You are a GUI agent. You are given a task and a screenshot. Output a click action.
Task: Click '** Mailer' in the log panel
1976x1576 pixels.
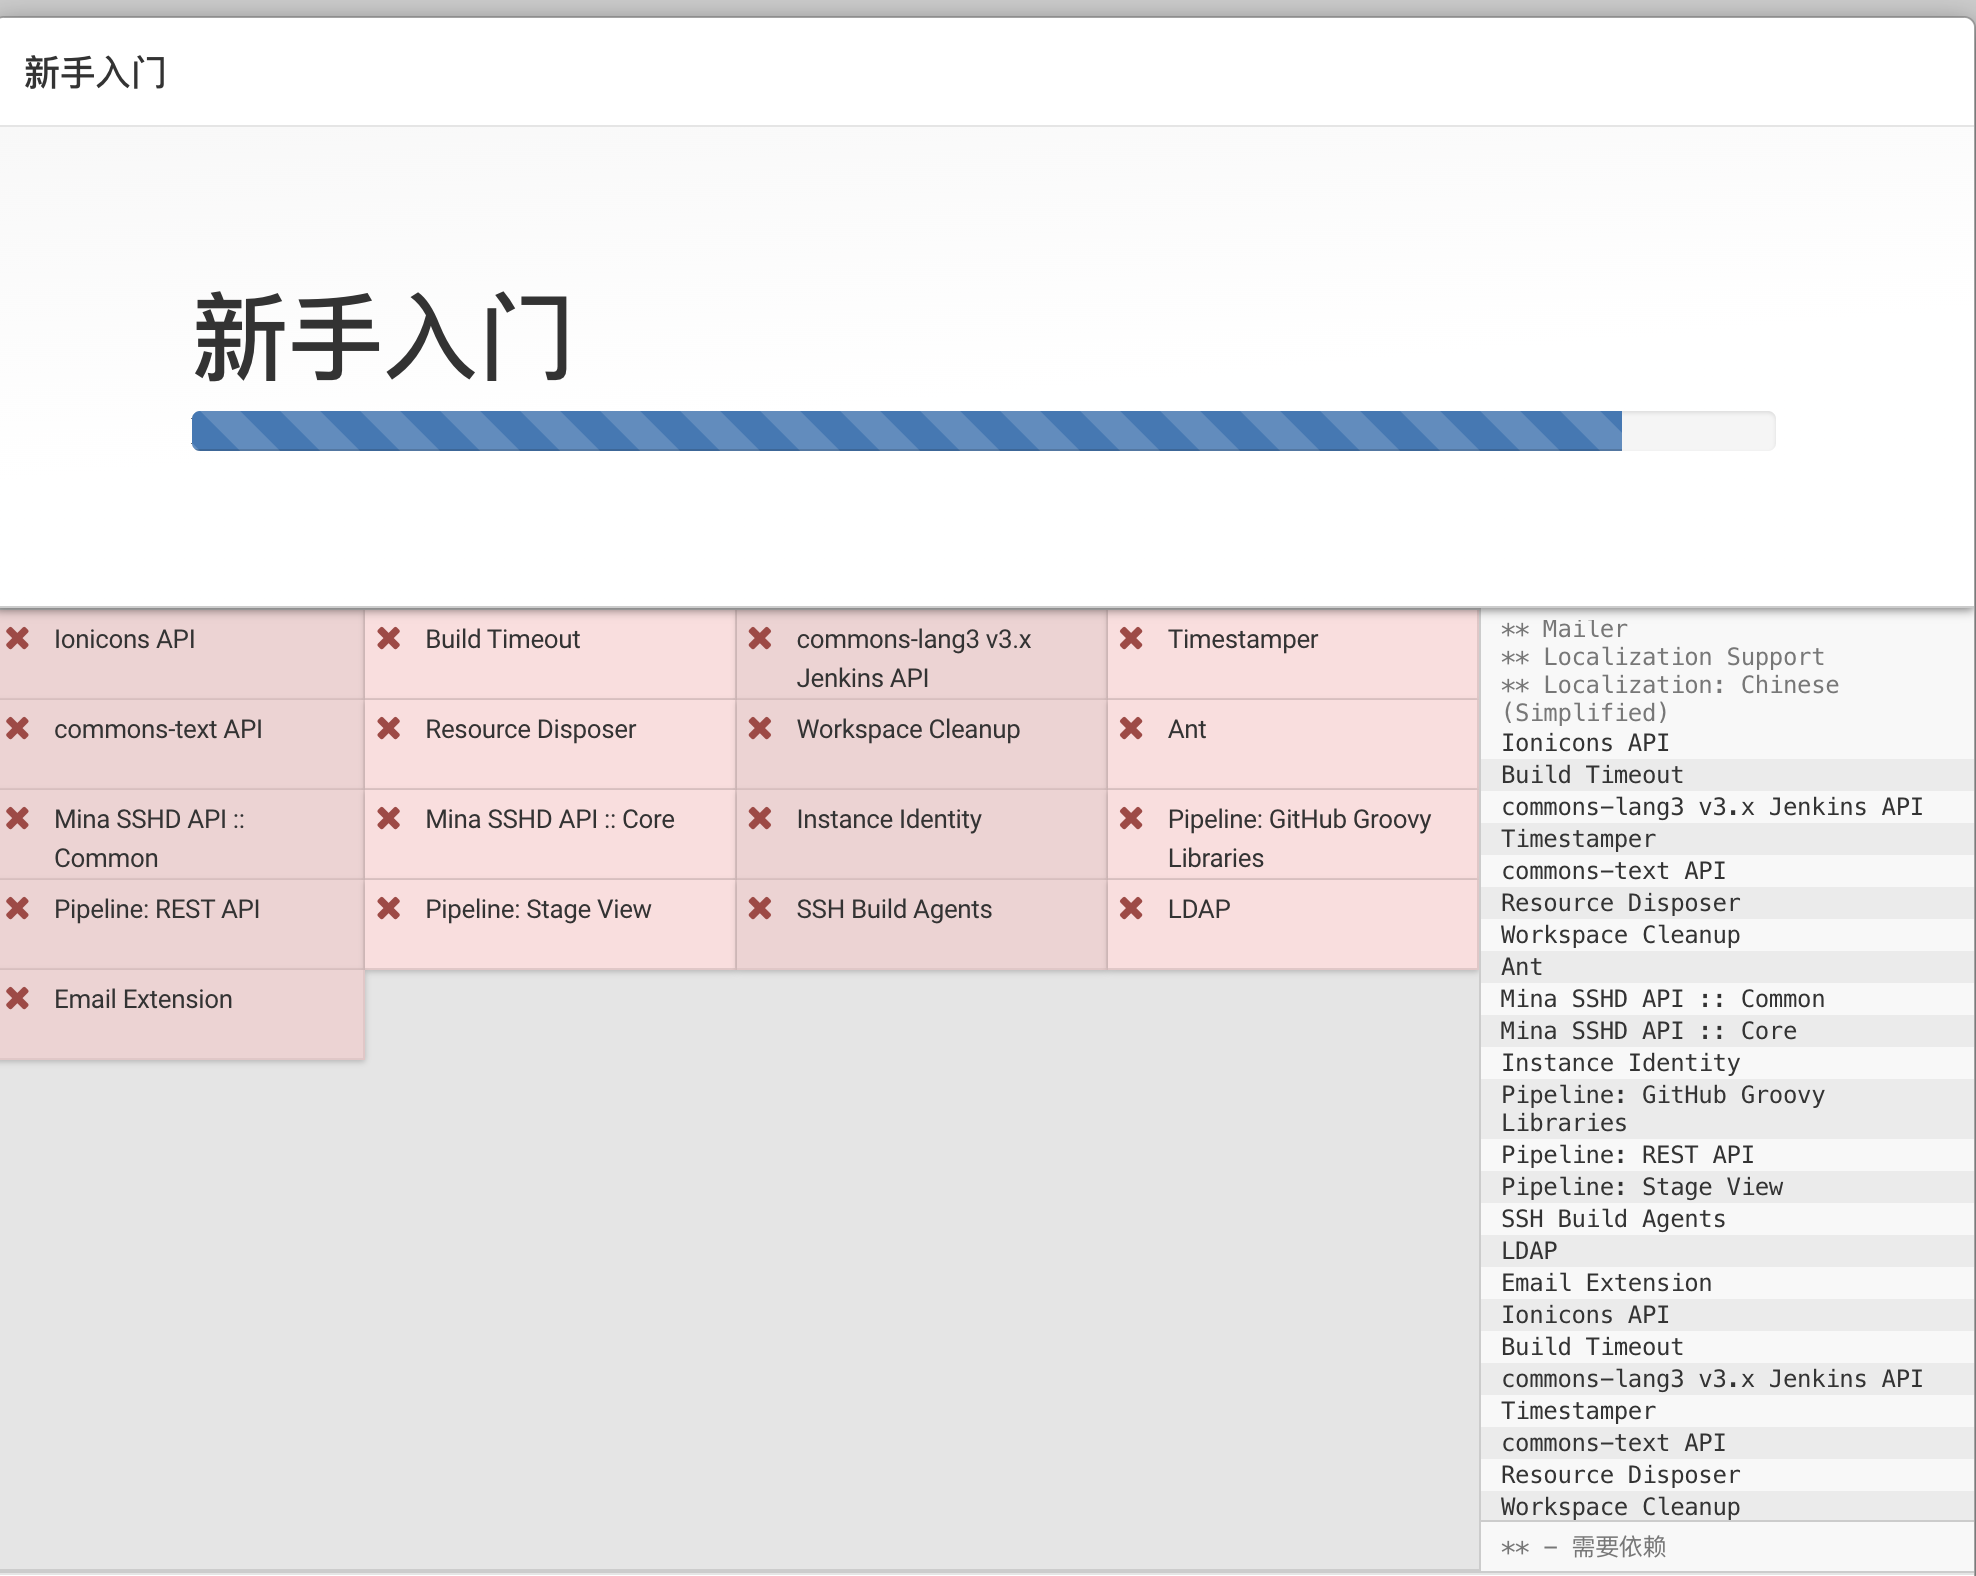pyautogui.click(x=1565, y=629)
